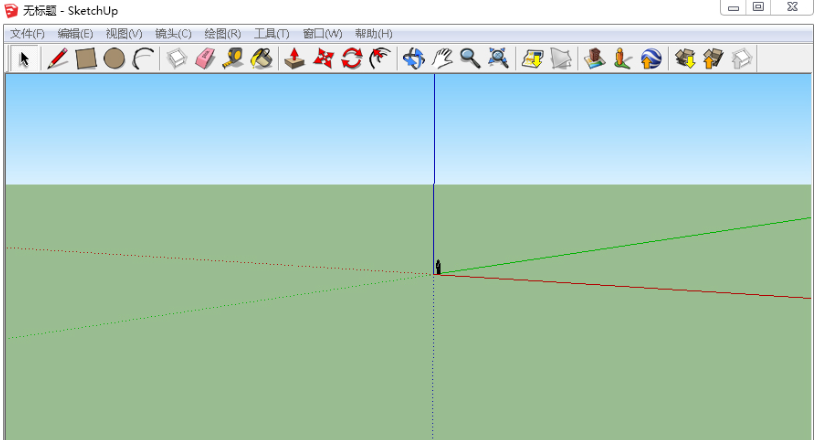Image resolution: width=815 pixels, height=440 pixels.
Task: Click the Add New Building icon
Action: pos(594,58)
